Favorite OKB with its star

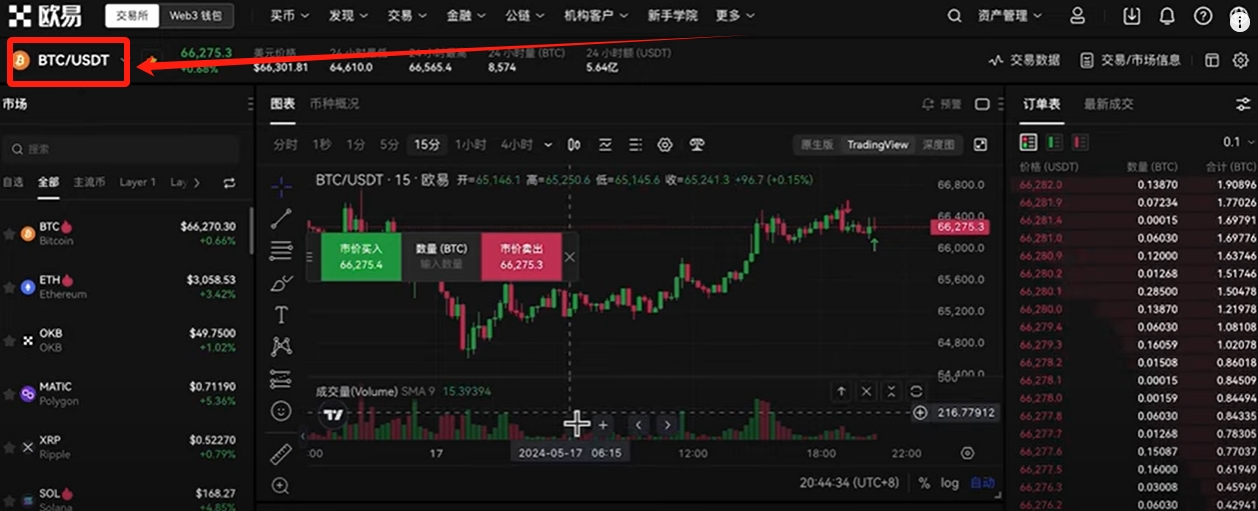click(x=10, y=340)
